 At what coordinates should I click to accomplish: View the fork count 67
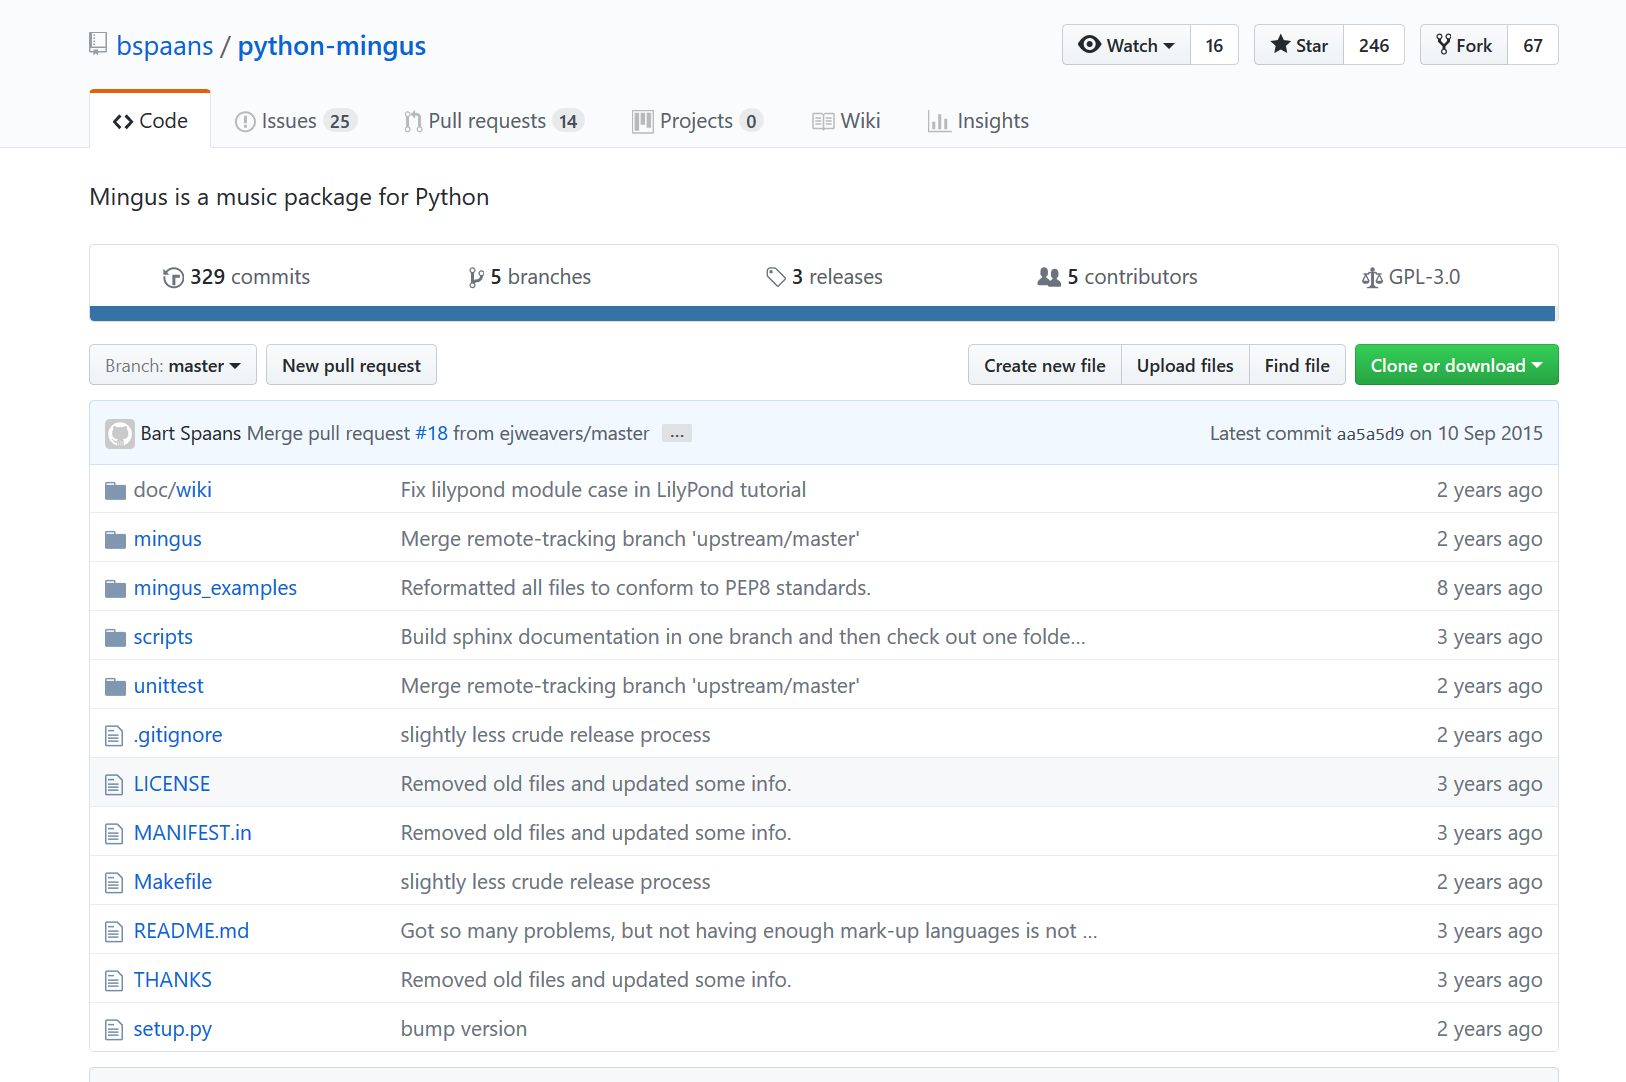[1533, 45]
